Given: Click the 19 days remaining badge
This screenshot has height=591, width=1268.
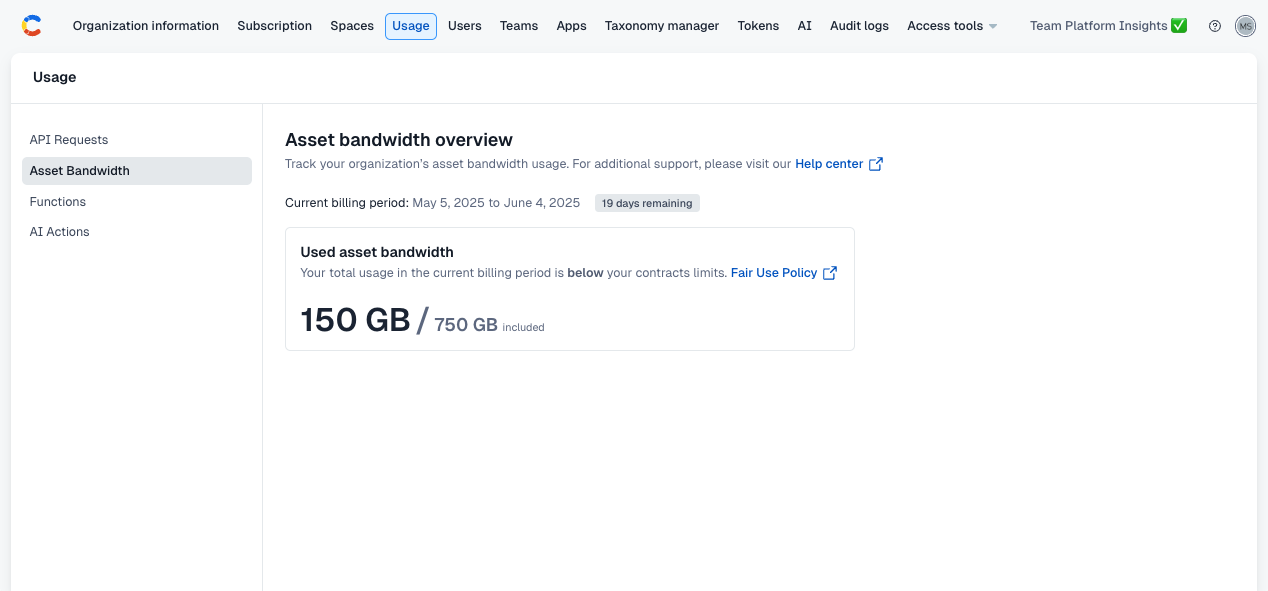Looking at the screenshot, I should tap(647, 203).
